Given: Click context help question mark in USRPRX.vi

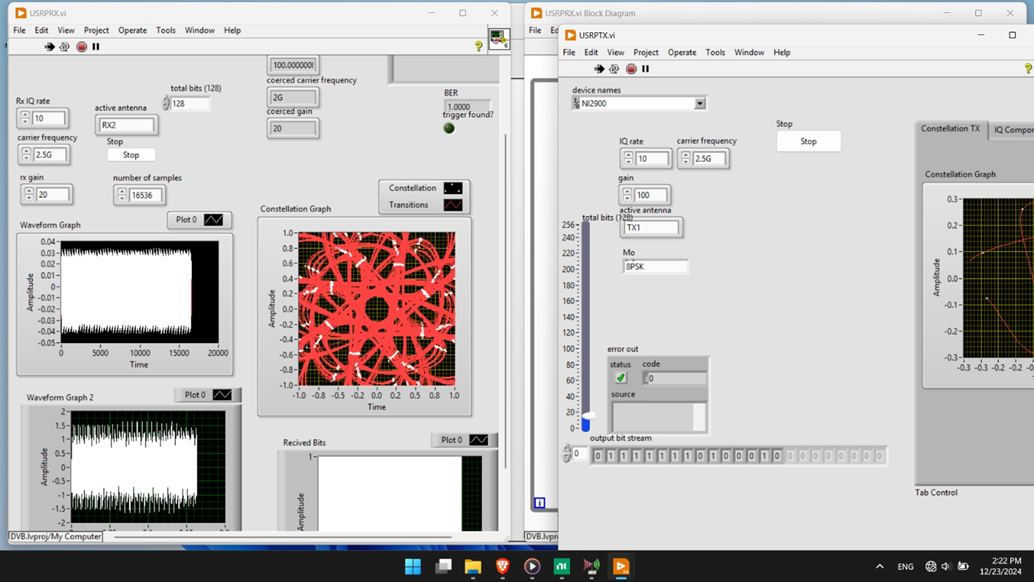Looking at the screenshot, I should pos(479,45).
